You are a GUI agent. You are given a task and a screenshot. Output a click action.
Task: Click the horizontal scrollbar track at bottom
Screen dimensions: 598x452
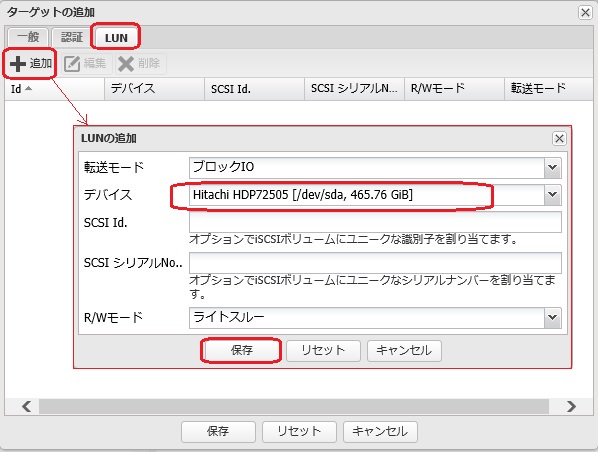[294, 406]
